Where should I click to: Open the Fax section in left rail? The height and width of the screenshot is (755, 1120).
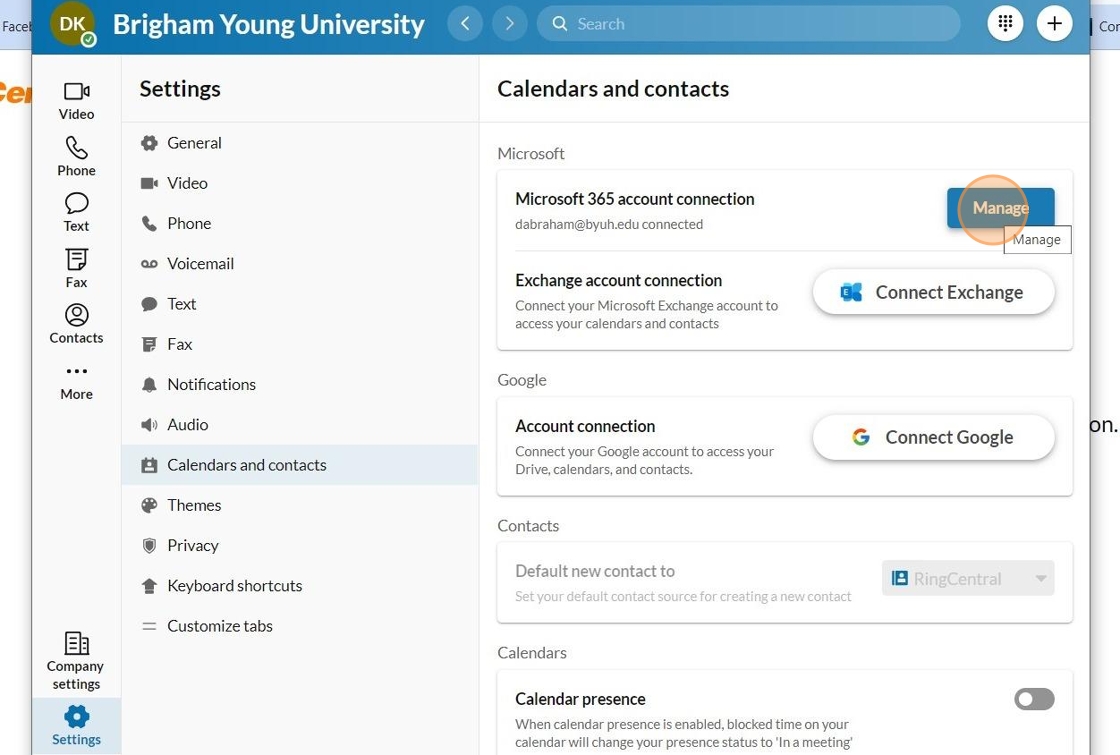pyautogui.click(x=76, y=269)
